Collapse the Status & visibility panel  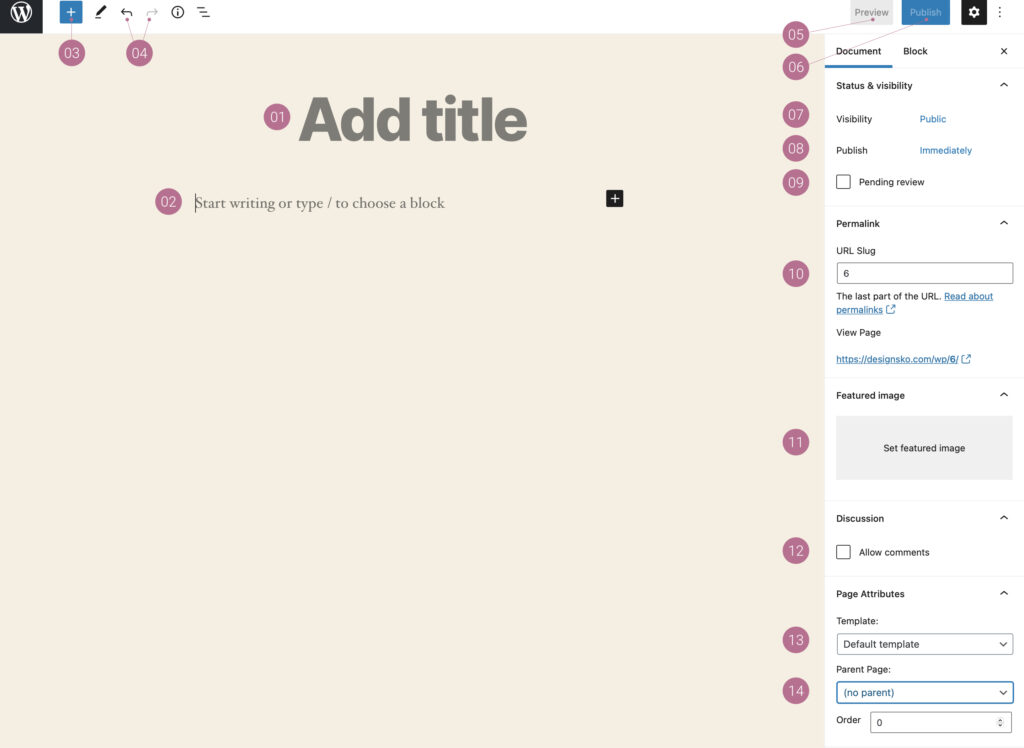1004,85
